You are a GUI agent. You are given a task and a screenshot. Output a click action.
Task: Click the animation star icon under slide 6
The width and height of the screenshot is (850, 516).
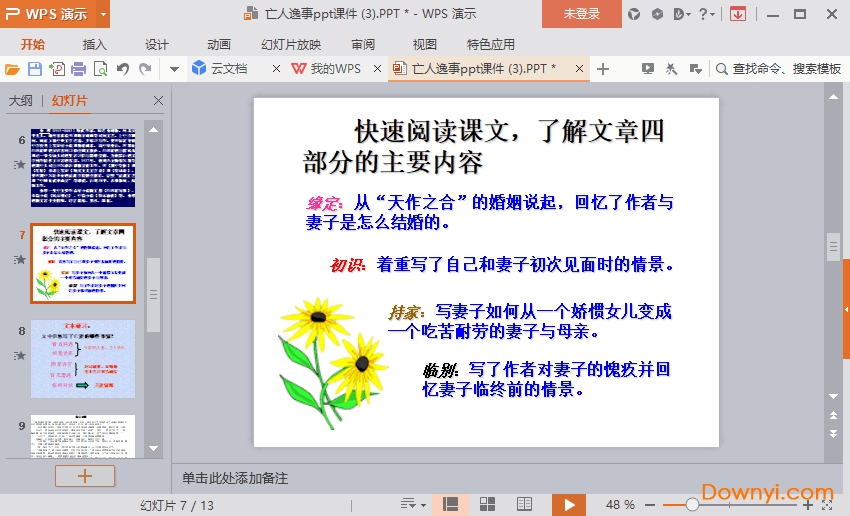[x=20, y=164]
